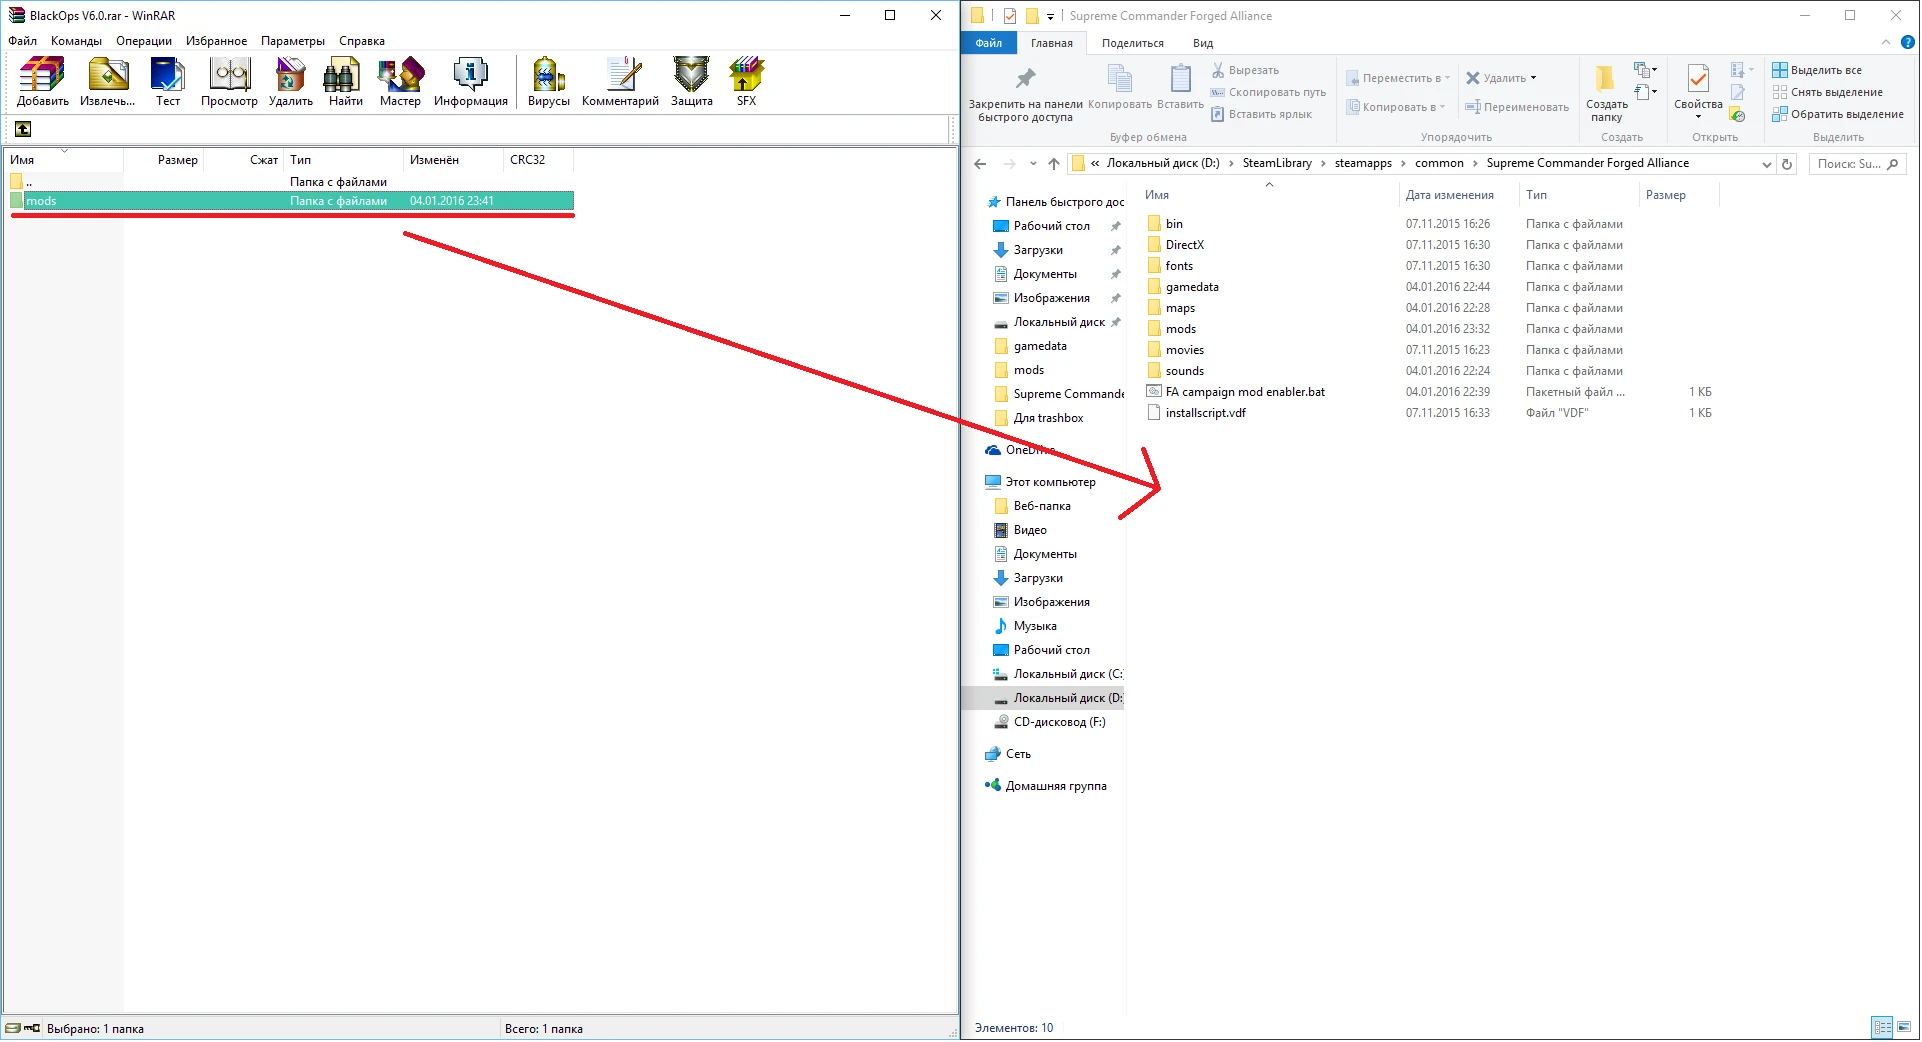Click the back navigation button in Explorer
1922x1042 pixels.
(x=979, y=163)
